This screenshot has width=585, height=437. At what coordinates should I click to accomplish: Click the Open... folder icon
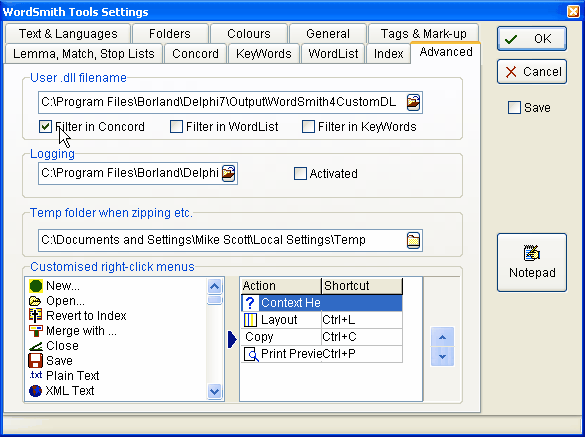click(35, 301)
